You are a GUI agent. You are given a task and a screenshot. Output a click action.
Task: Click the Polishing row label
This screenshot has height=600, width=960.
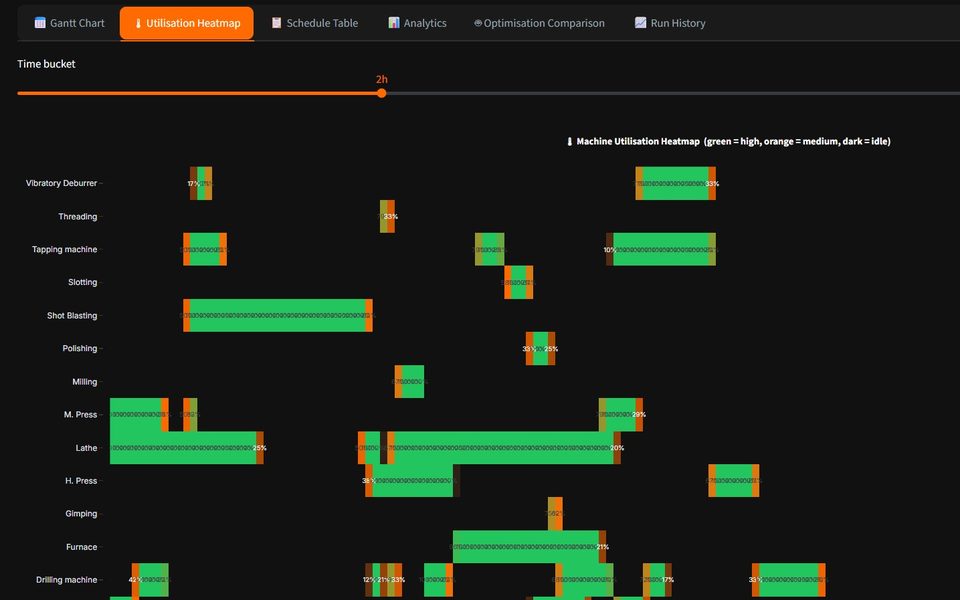tap(80, 348)
